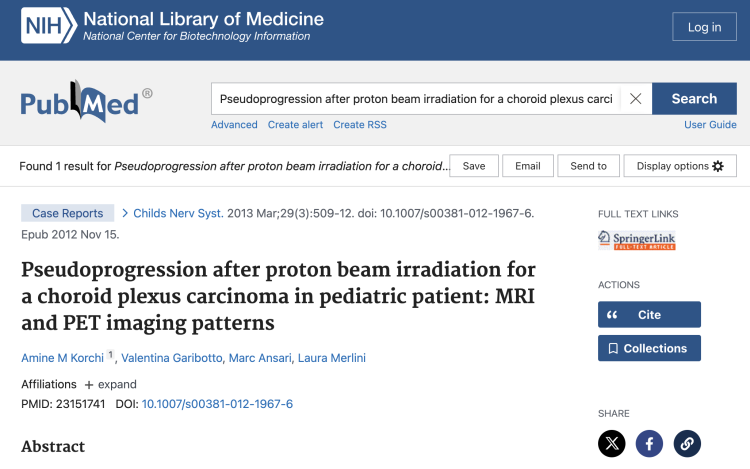Click the Log in button
Screen dimensions: 750x469
(x=704, y=27)
